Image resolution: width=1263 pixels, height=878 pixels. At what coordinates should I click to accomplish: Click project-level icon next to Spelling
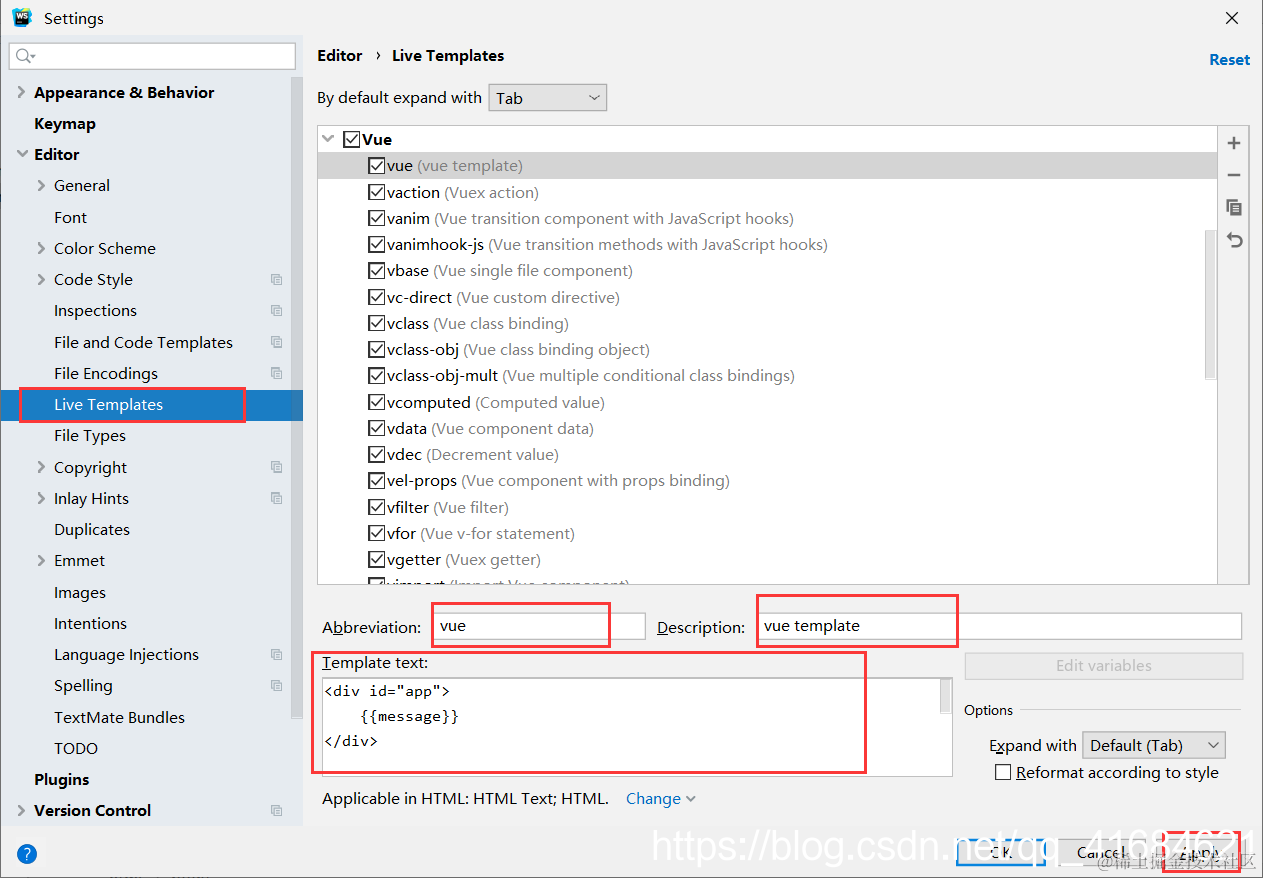pyautogui.click(x=277, y=686)
